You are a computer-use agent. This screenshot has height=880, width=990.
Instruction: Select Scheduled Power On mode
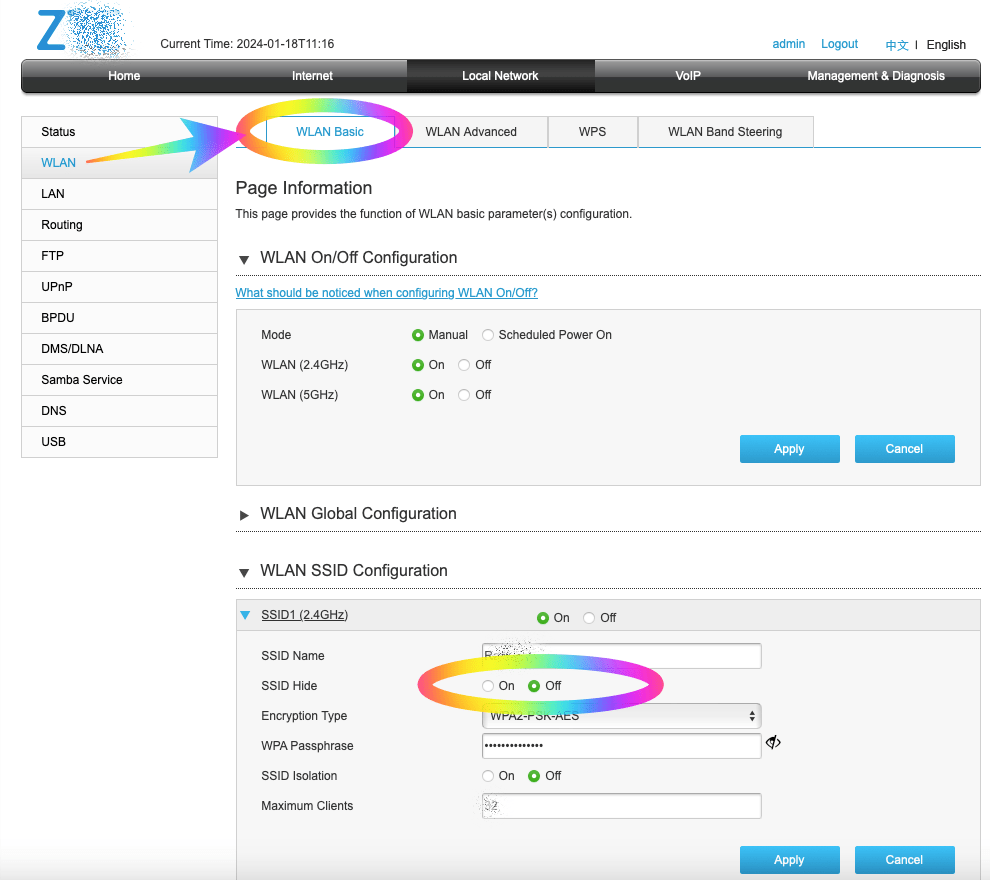[487, 335]
